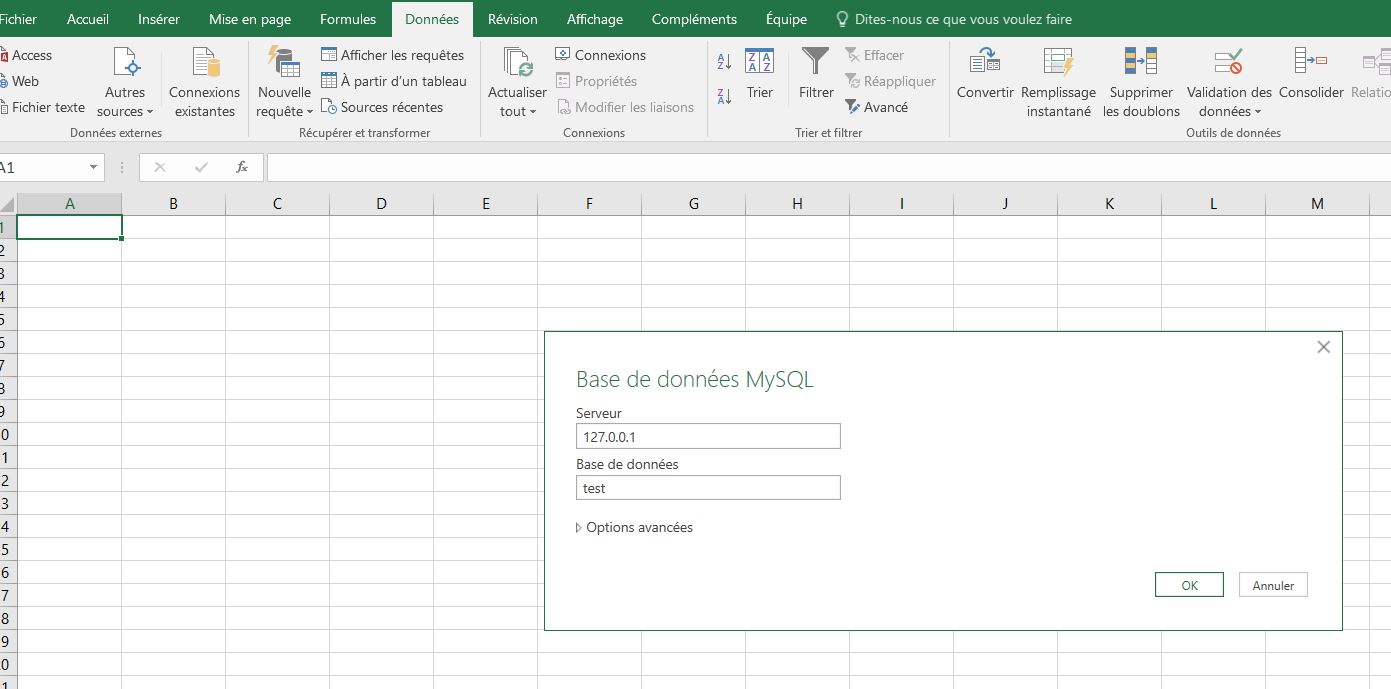Click Effacer filter
The height and width of the screenshot is (689, 1391).
[x=874, y=55]
